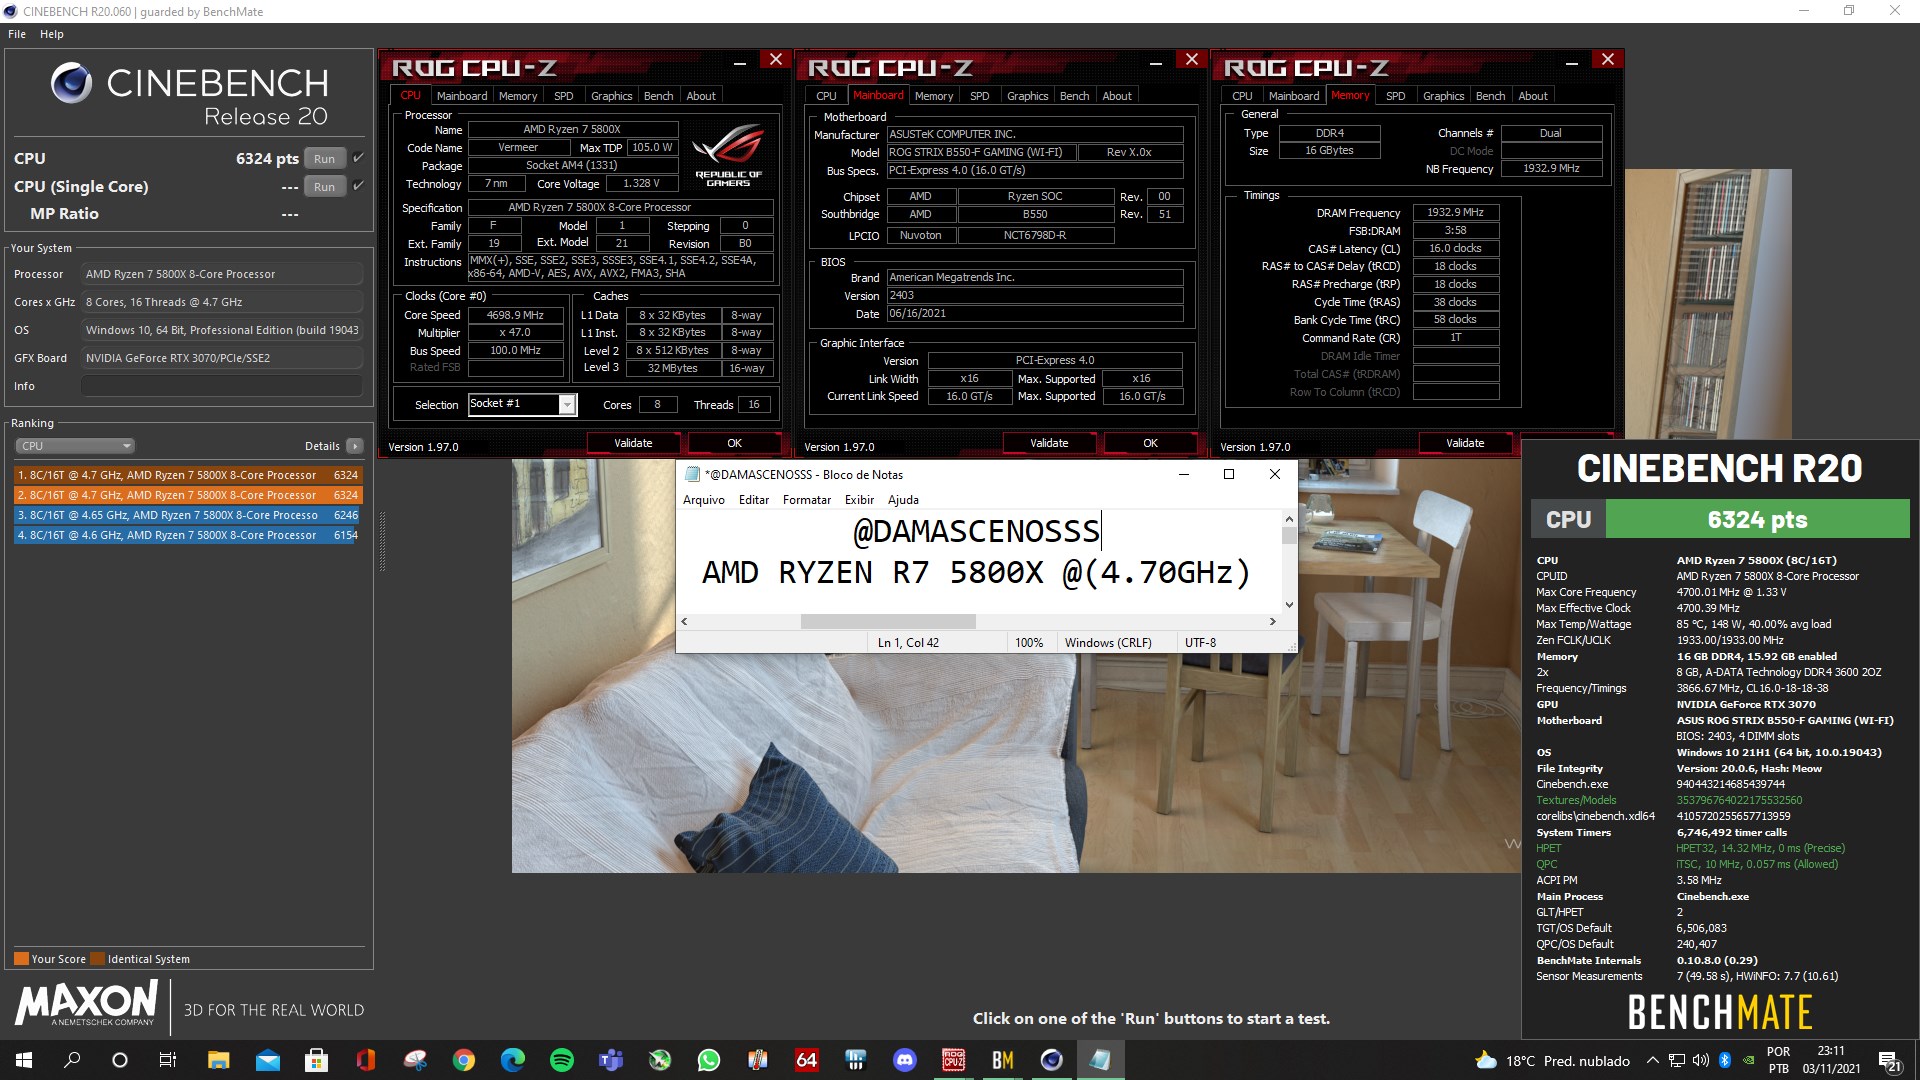Open the CPU ranking dropdown in Cinebench

coord(75,446)
